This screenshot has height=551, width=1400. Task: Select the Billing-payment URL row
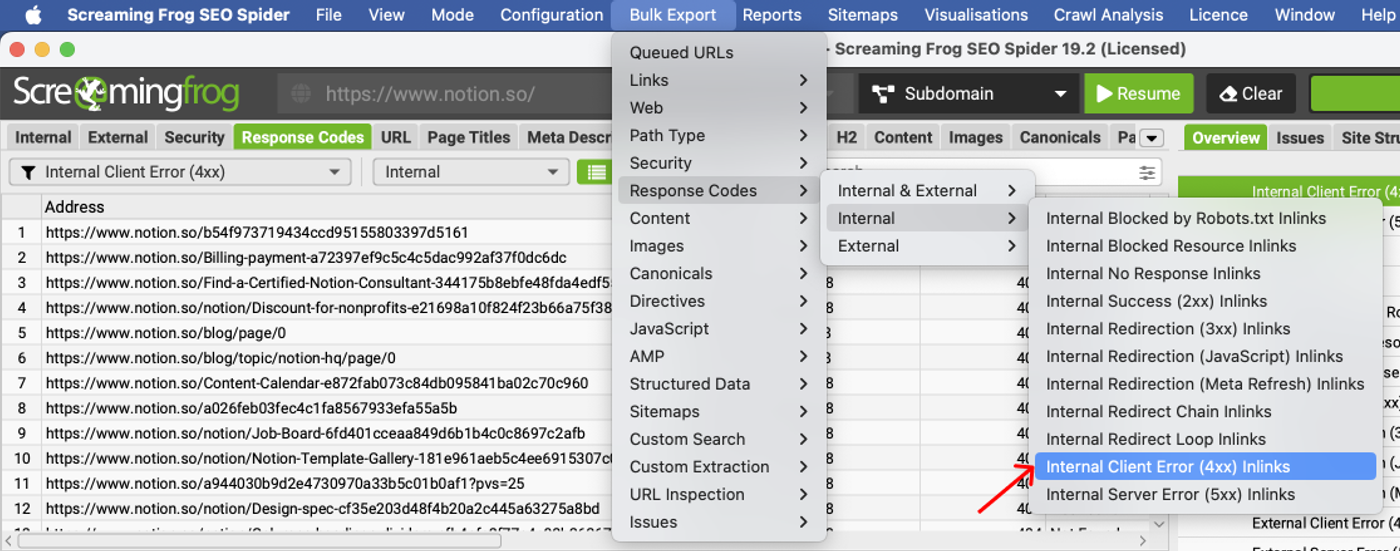point(306,258)
